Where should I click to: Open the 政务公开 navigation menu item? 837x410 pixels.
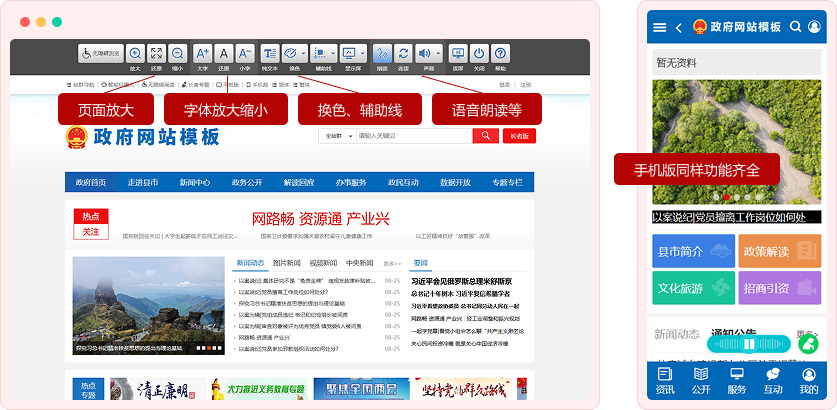[x=246, y=183]
